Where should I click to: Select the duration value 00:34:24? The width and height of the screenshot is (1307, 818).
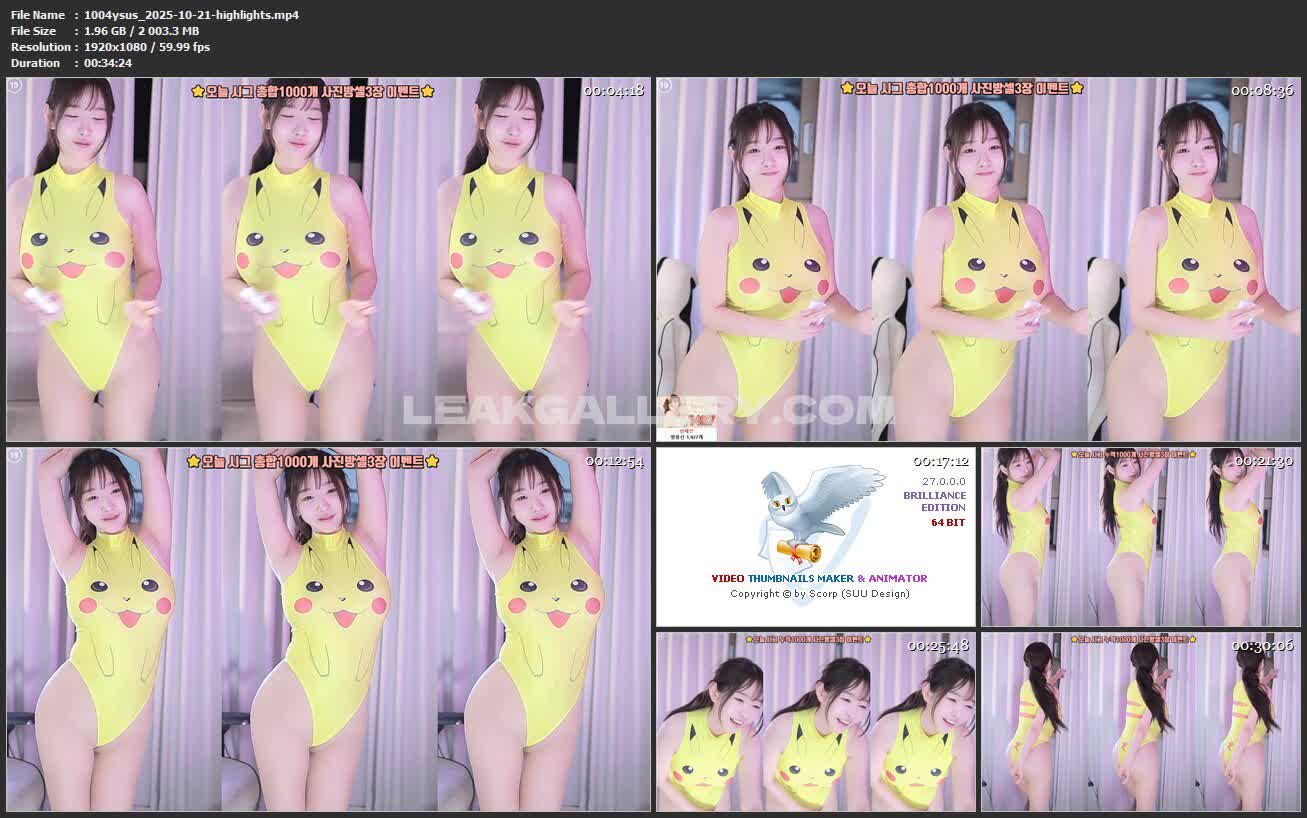click(x=109, y=63)
